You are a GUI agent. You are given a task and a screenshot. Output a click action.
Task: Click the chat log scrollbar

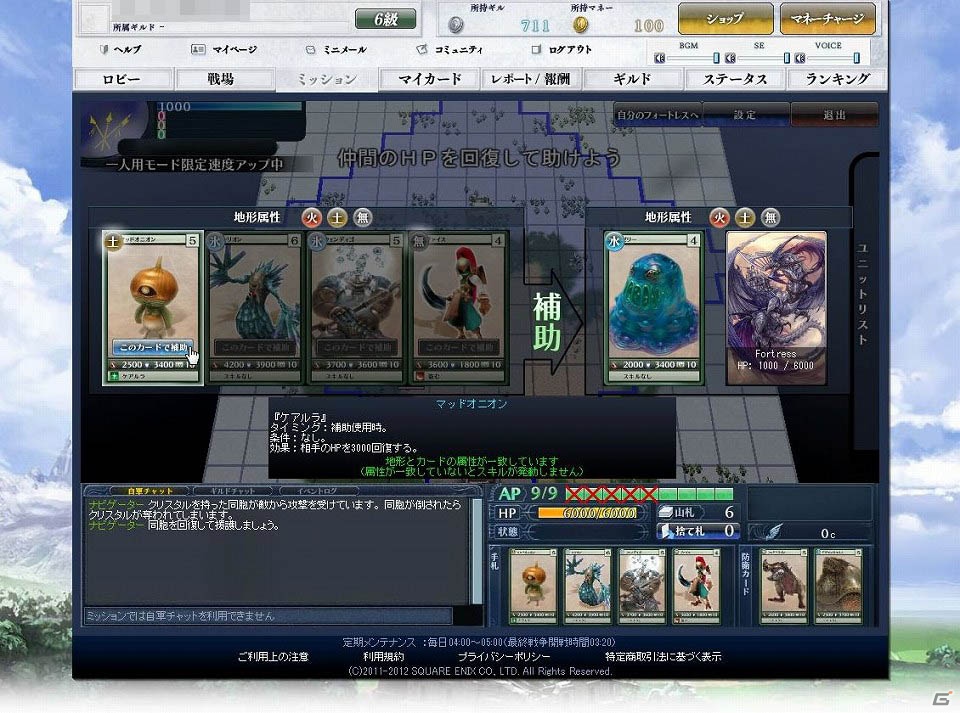477,551
